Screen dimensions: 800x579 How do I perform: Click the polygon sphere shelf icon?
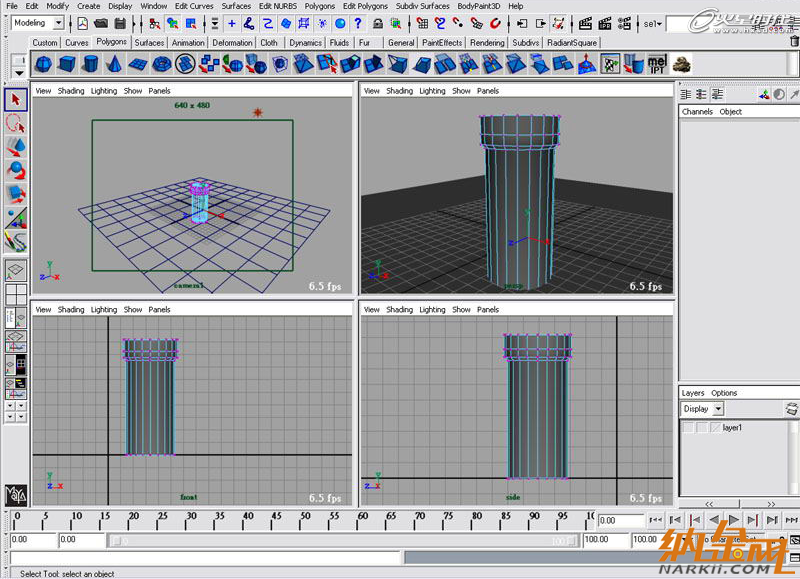click(43, 64)
